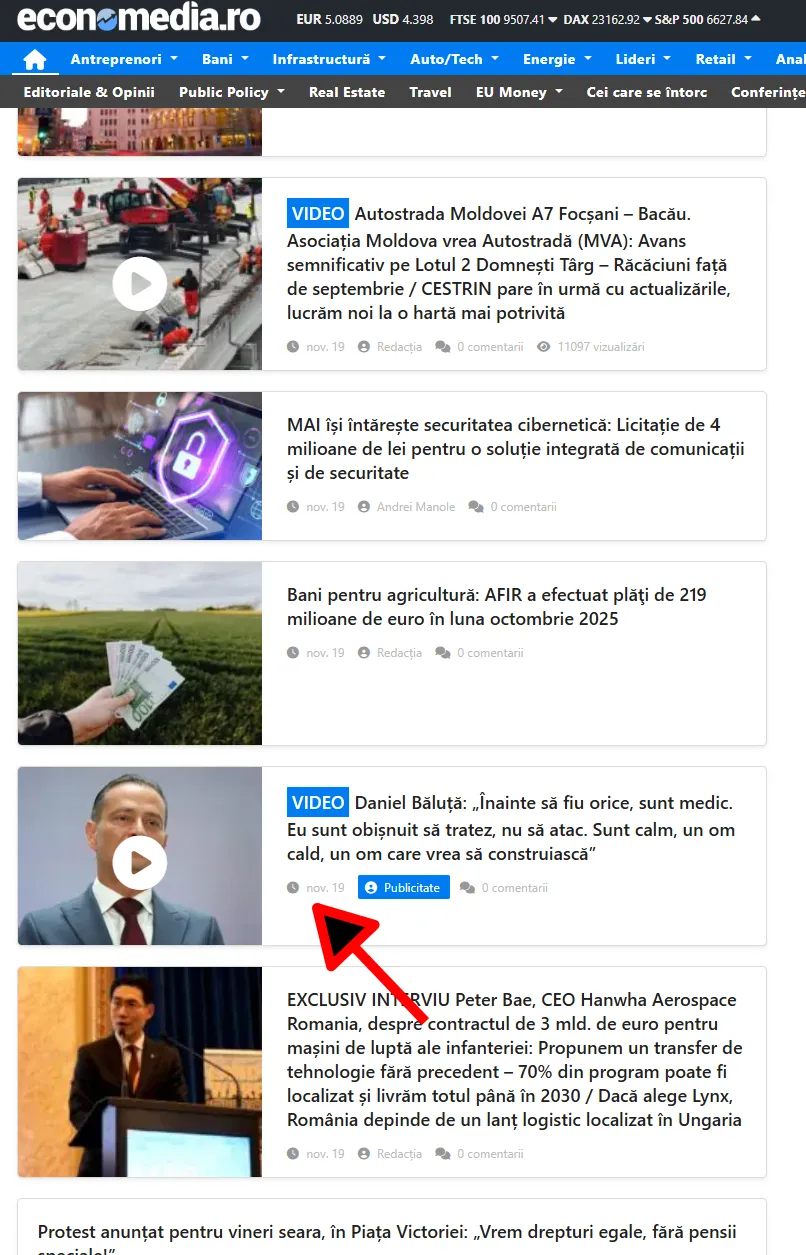Click the author icon next to Andrei Manole
The image size is (806, 1255).
[x=364, y=507]
